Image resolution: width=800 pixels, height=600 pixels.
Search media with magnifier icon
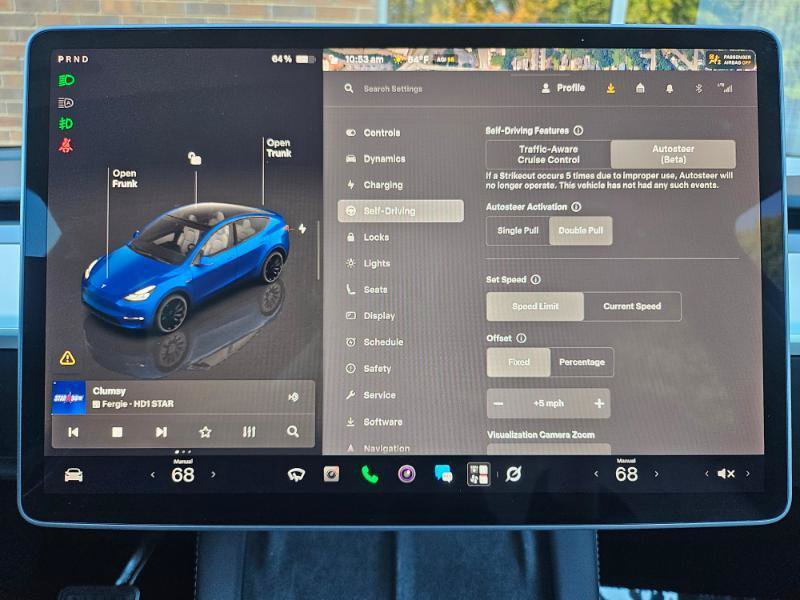pyautogui.click(x=293, y=432)
